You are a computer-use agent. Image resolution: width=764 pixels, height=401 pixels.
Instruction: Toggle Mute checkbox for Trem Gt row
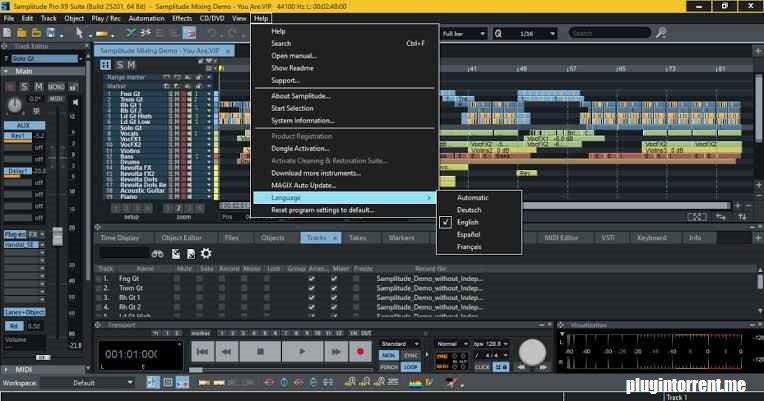pyautogui.click(x=177, y=288)
